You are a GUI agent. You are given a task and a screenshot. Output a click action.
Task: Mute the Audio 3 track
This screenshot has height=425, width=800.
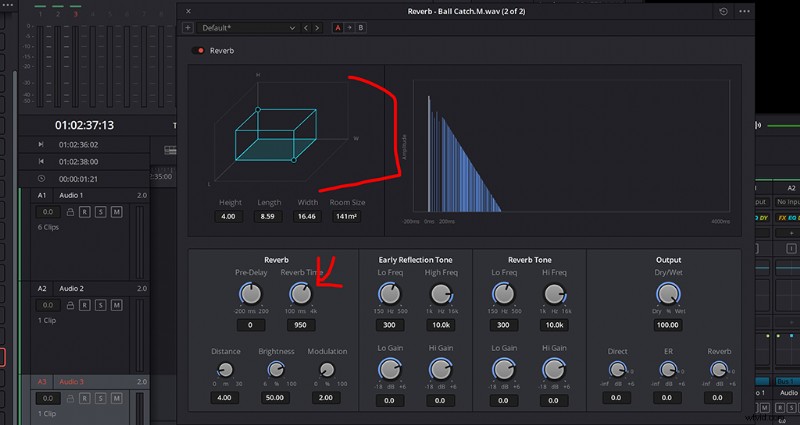(116, 398)
